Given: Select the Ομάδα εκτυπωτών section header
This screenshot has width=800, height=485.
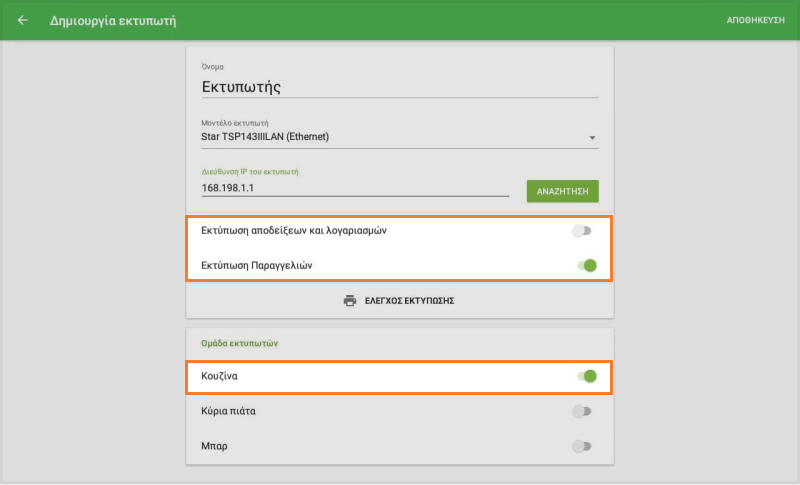Looking at the screenshot, I should tap(239, 343).
